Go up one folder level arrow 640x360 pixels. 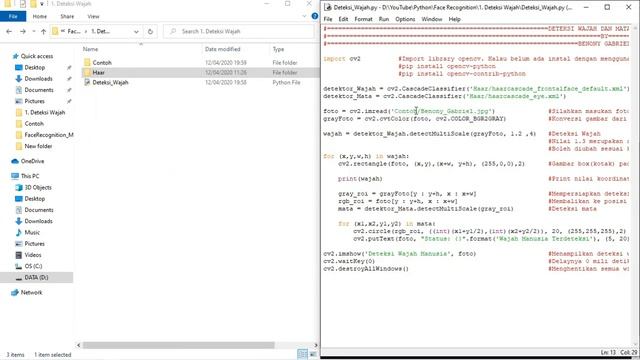tap(43, 31)
